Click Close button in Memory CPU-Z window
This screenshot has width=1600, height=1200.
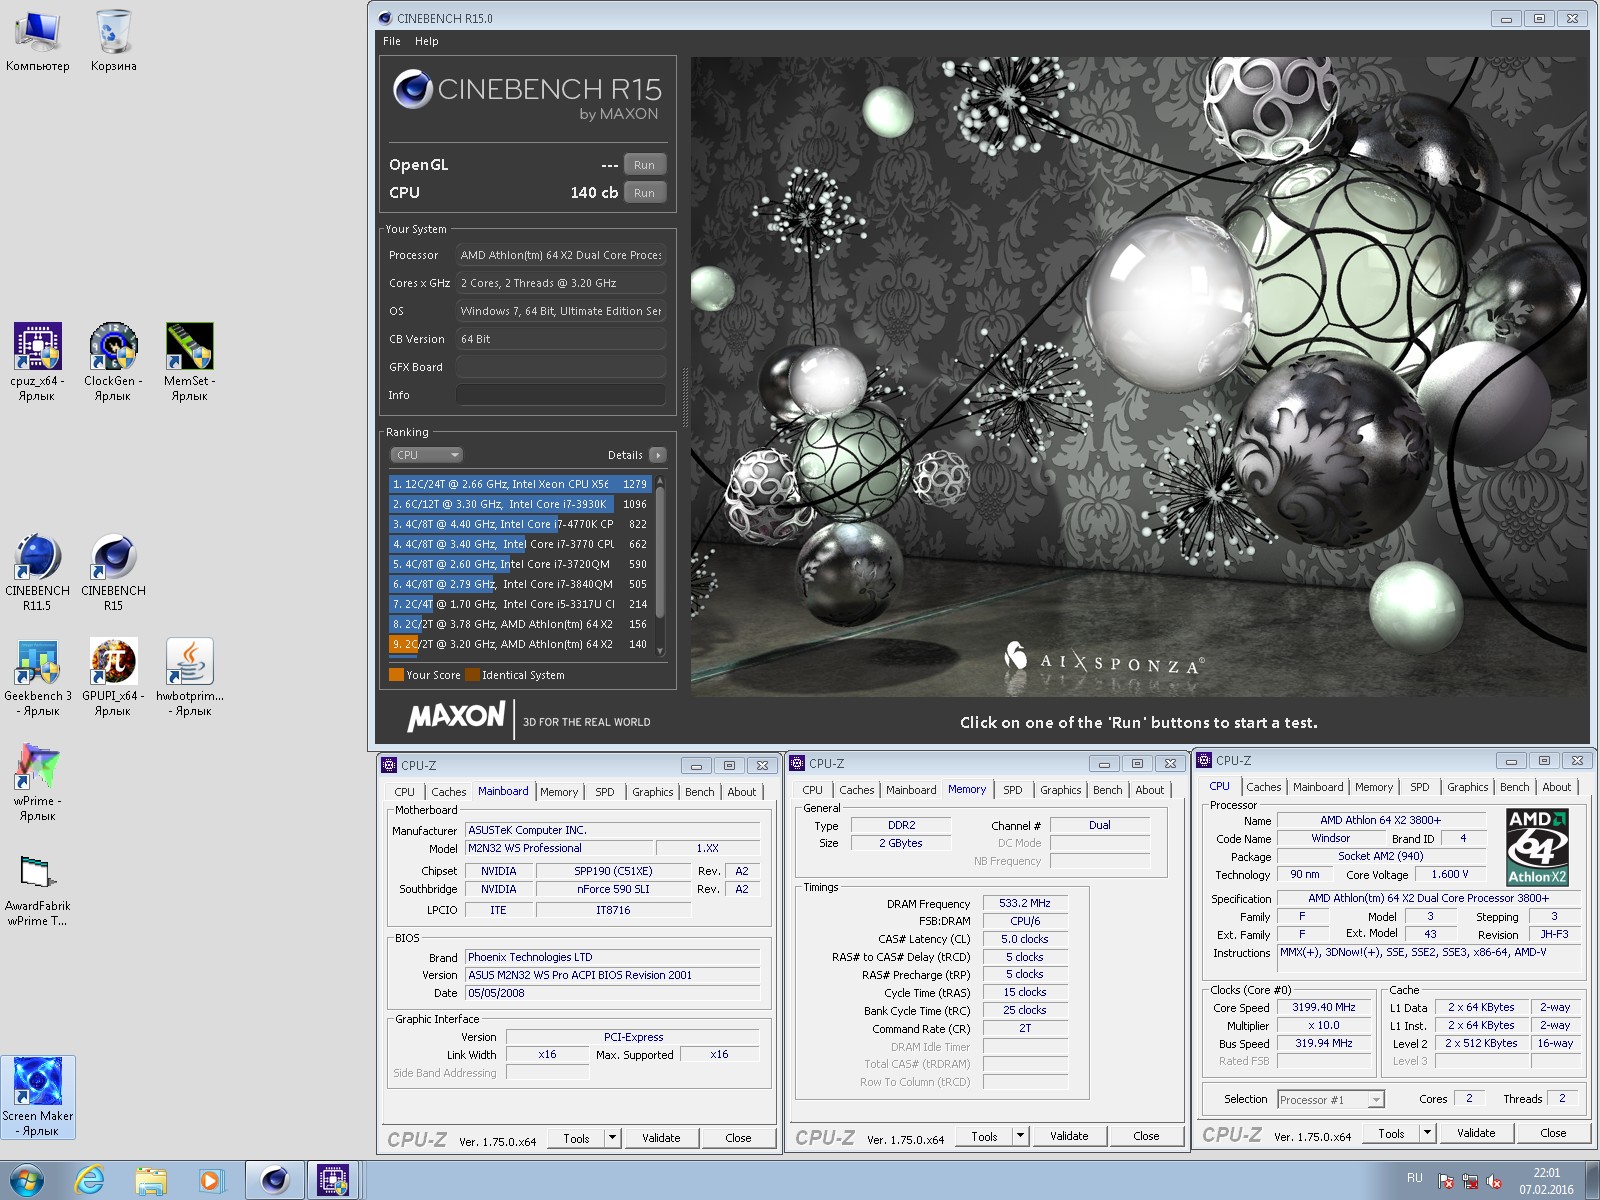1146,1136
